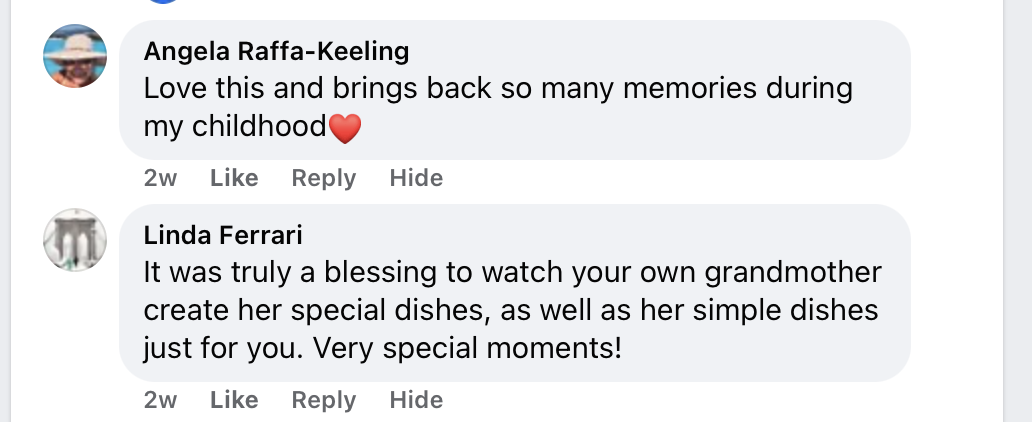Open Linda Ferrari's bridge profile picture

(75, 240)
